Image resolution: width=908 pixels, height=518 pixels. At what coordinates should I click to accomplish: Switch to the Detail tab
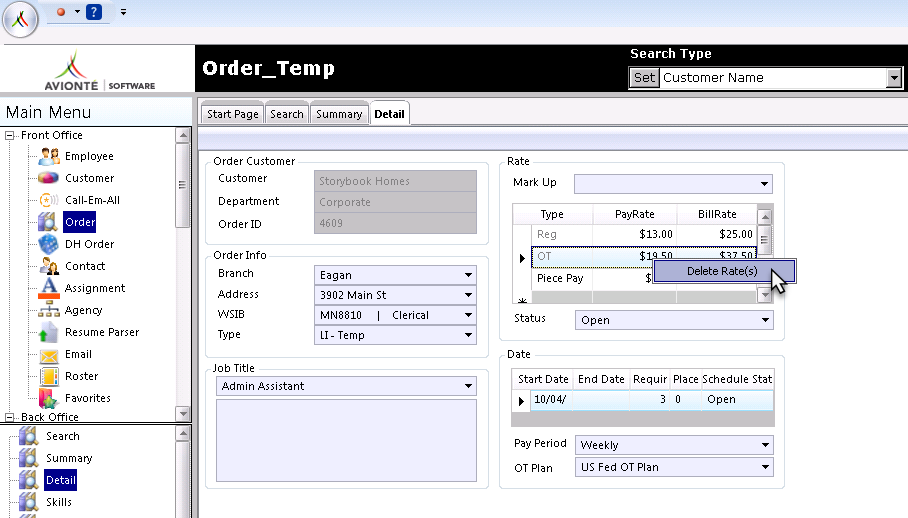click(389, 114)
